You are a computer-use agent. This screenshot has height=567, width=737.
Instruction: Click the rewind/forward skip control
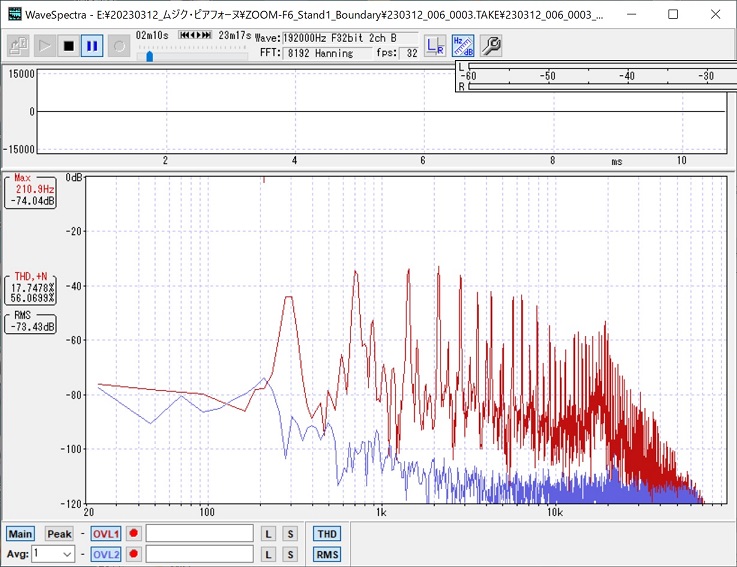(x=195, y=35)
